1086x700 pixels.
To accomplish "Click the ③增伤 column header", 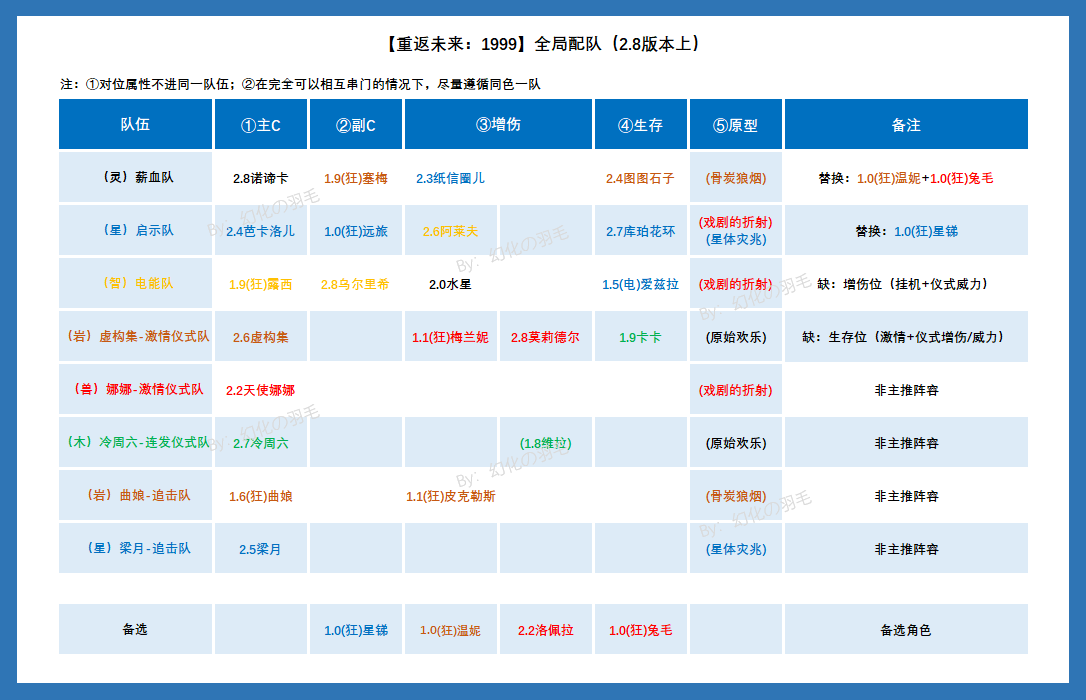I will (498, 124).
